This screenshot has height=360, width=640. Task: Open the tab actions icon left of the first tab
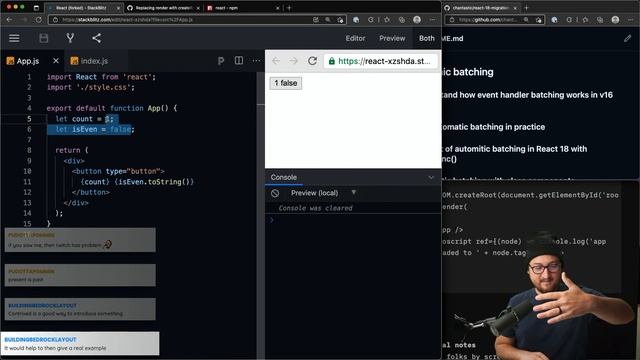click(36, 8)
